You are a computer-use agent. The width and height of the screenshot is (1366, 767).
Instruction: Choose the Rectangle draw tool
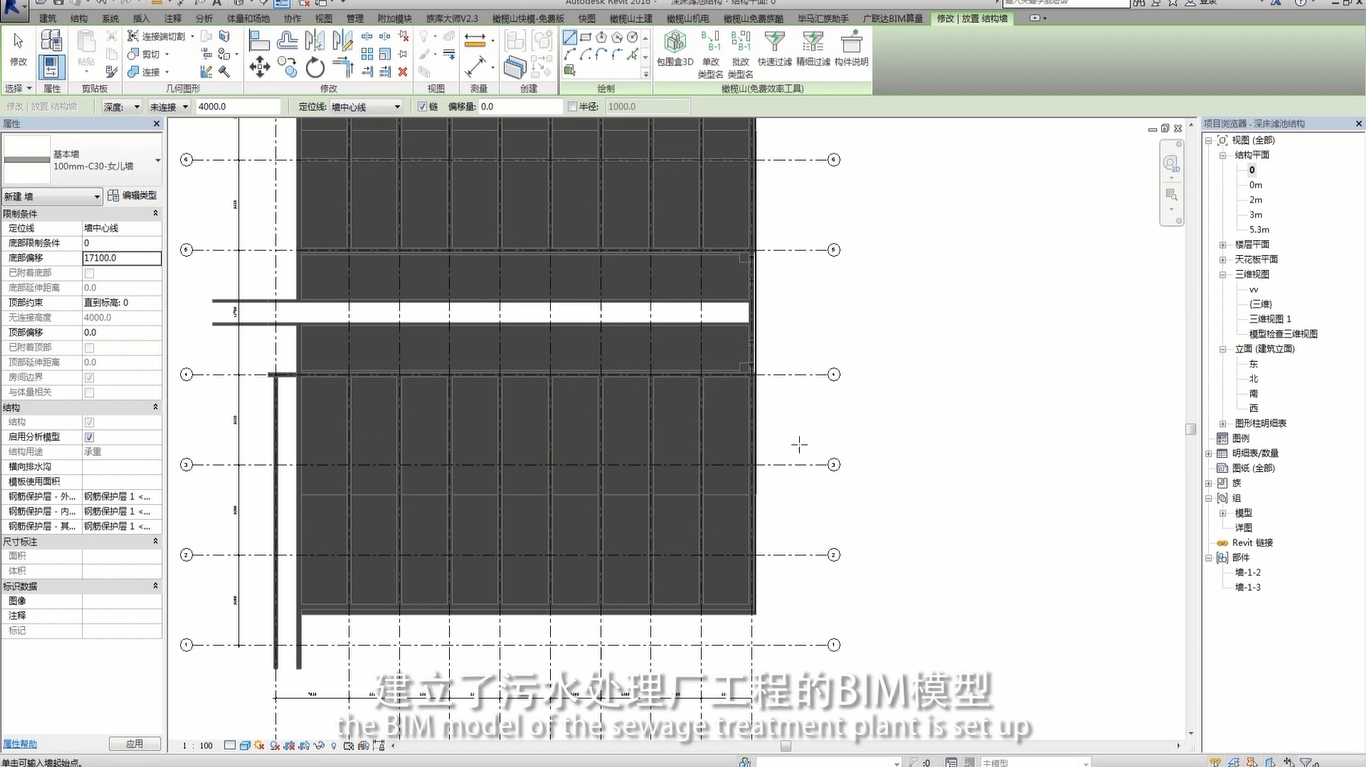click(586, 38)
